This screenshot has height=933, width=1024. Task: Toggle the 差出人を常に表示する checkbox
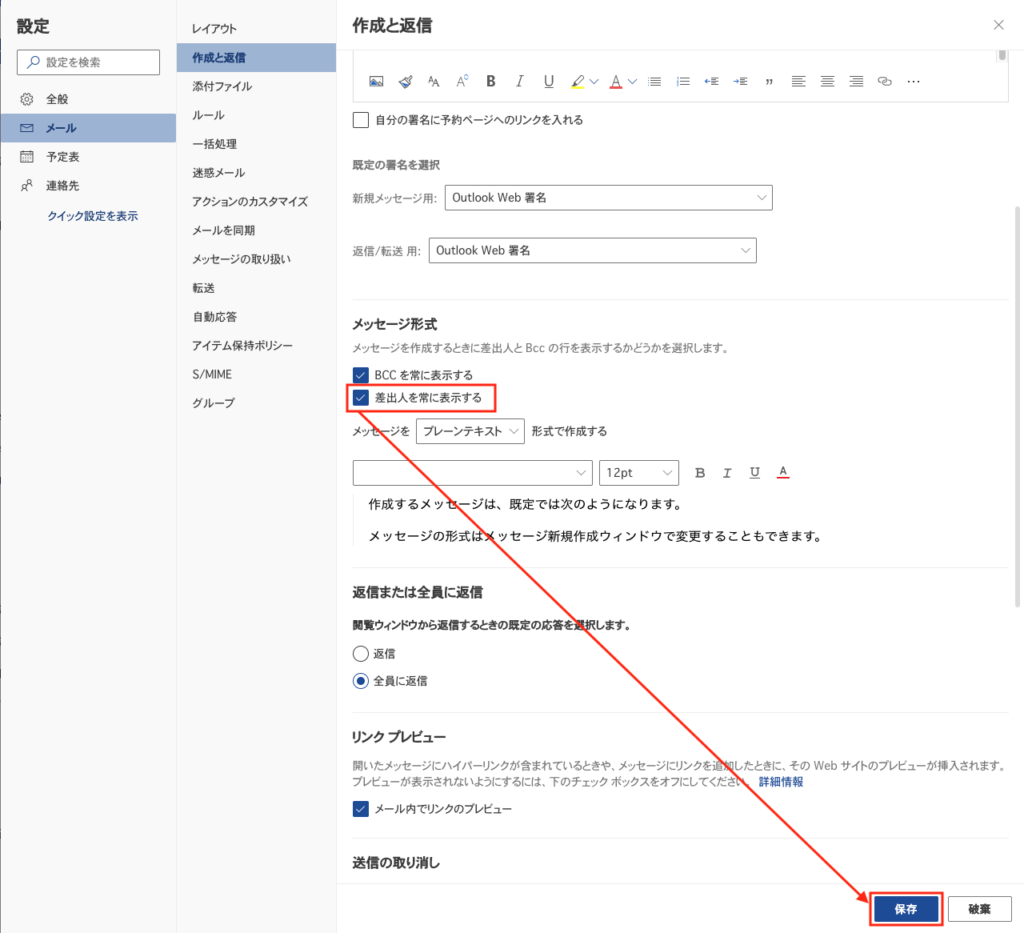tap(361, 398)
